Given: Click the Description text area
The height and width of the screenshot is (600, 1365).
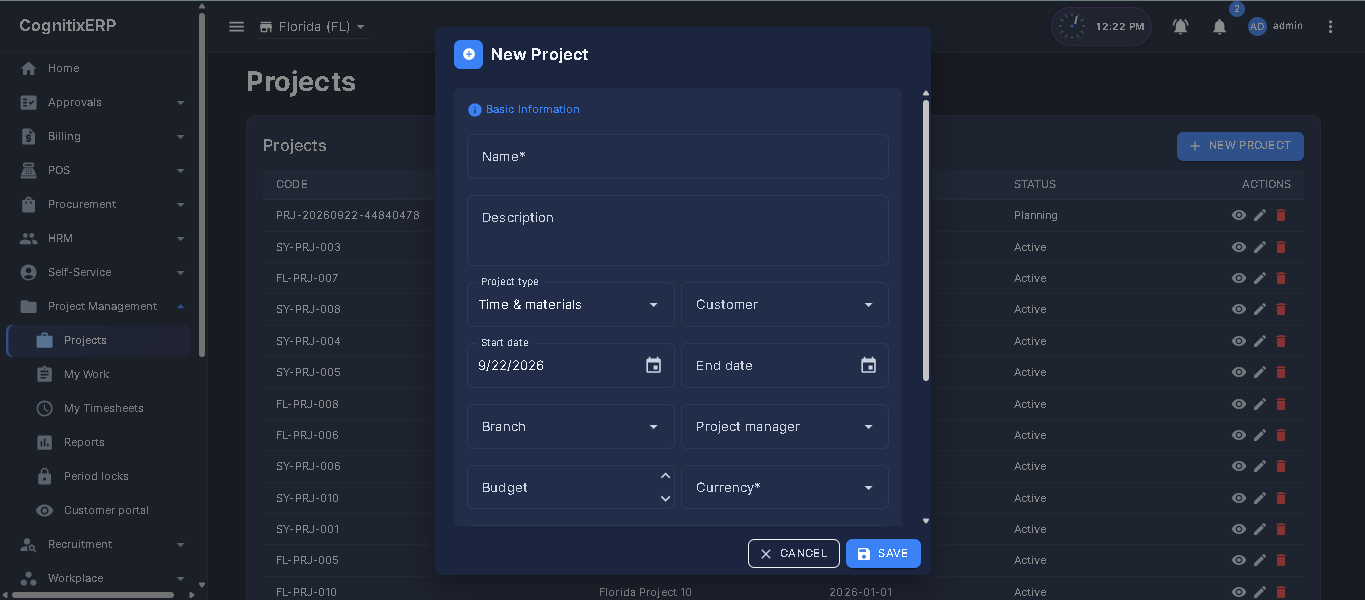Looking at the screenshot, I should 678,231.
